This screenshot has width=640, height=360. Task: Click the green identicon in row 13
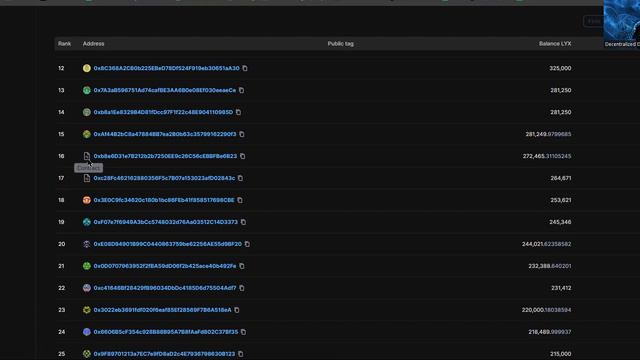pyautogui.click(x=87, y=90)
